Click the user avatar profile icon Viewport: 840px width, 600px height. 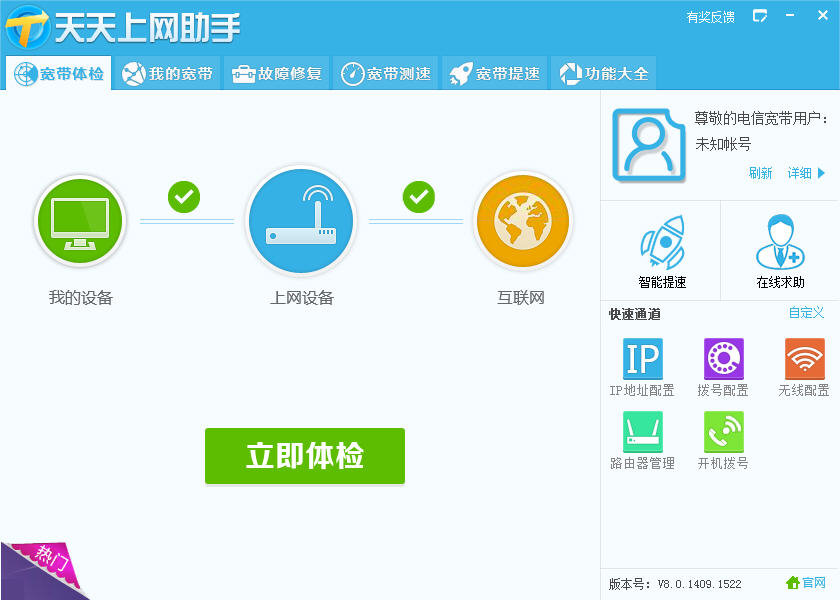point(648,147)
